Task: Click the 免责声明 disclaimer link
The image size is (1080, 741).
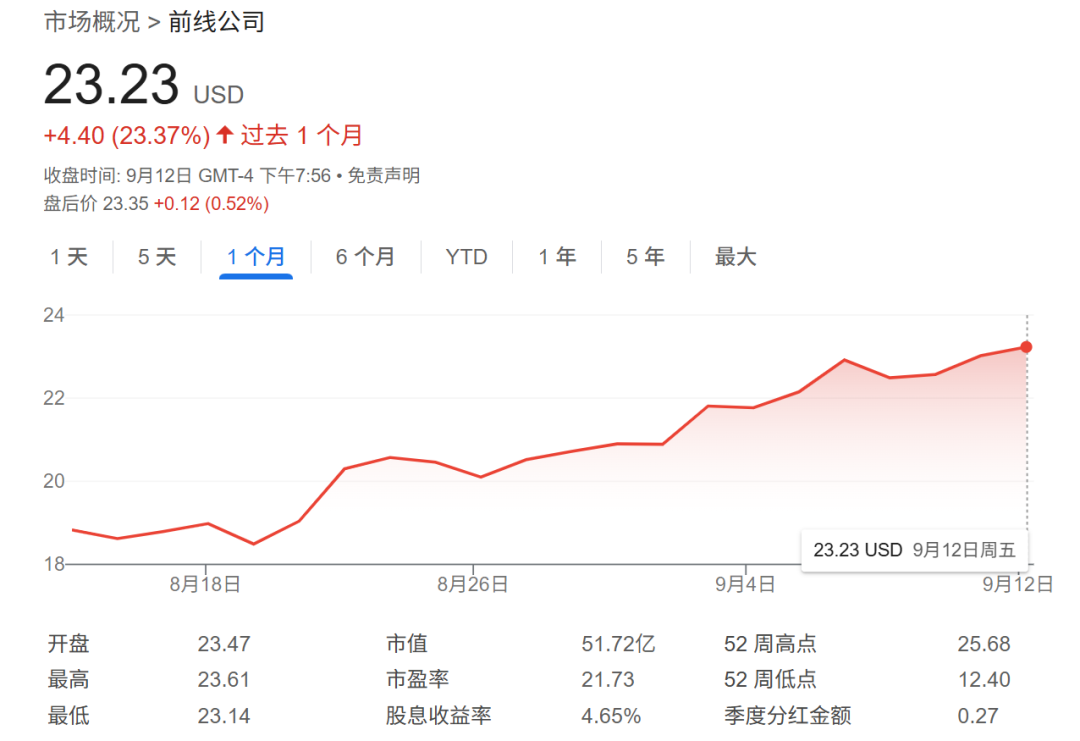Action: tap(383, 175)
